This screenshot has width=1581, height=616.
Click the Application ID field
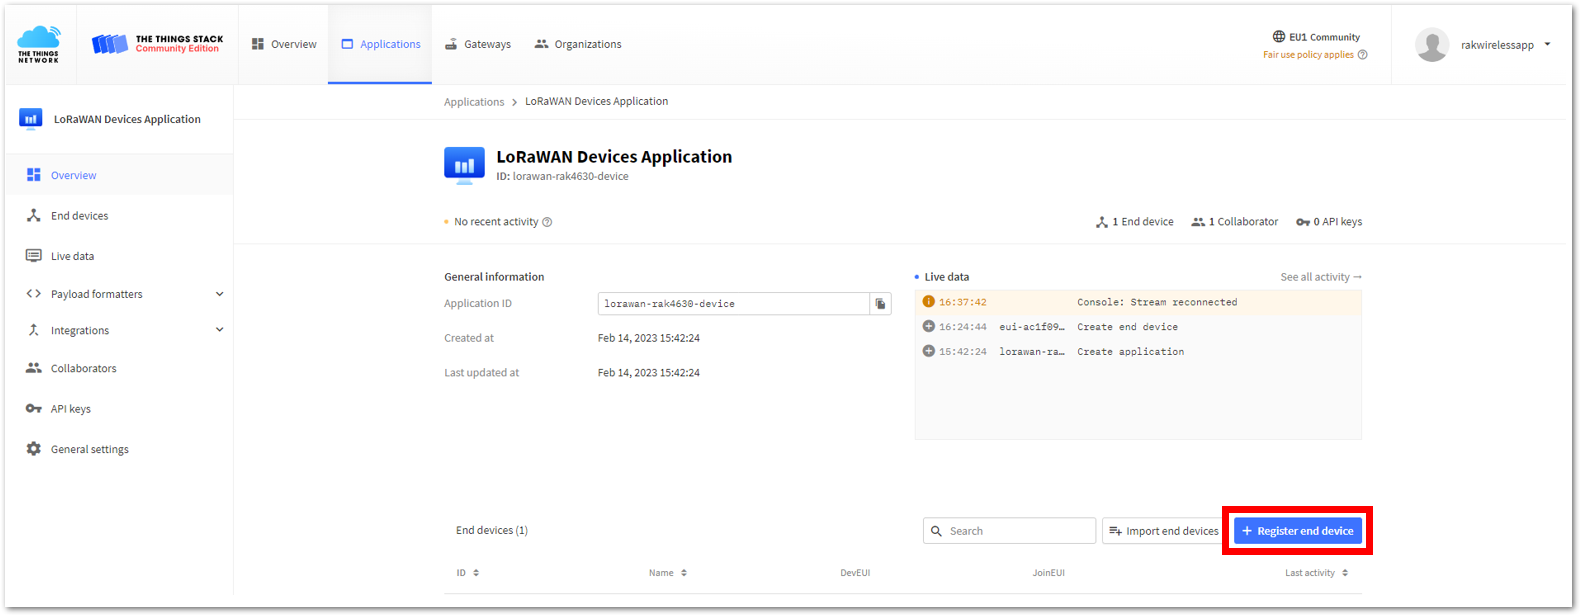(733, 304)
